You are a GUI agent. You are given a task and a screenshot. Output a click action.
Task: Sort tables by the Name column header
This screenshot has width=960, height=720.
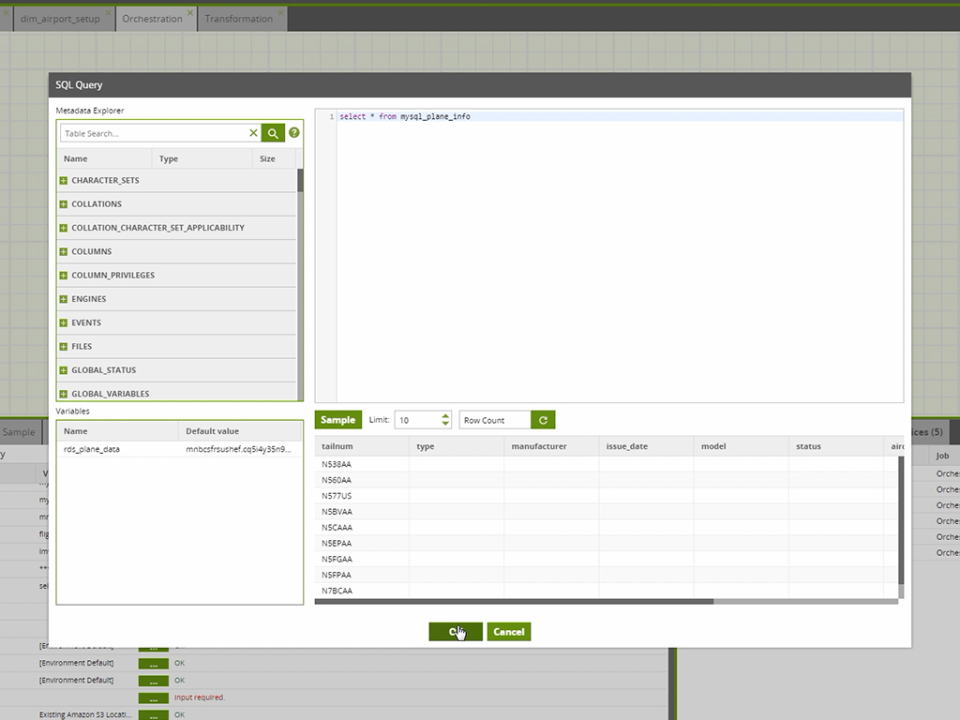(x=76, y=158)
